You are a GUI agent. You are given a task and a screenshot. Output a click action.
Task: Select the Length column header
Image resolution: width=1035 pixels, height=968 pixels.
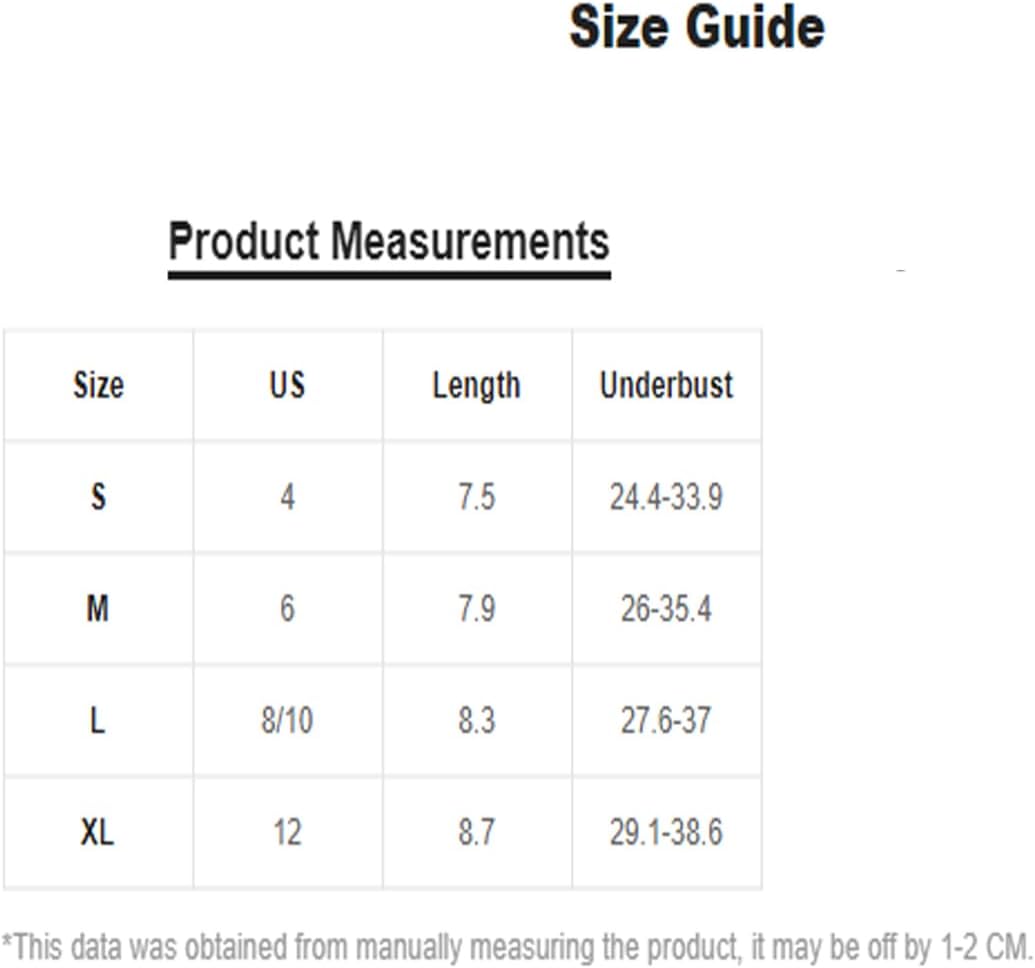(477, 386)
